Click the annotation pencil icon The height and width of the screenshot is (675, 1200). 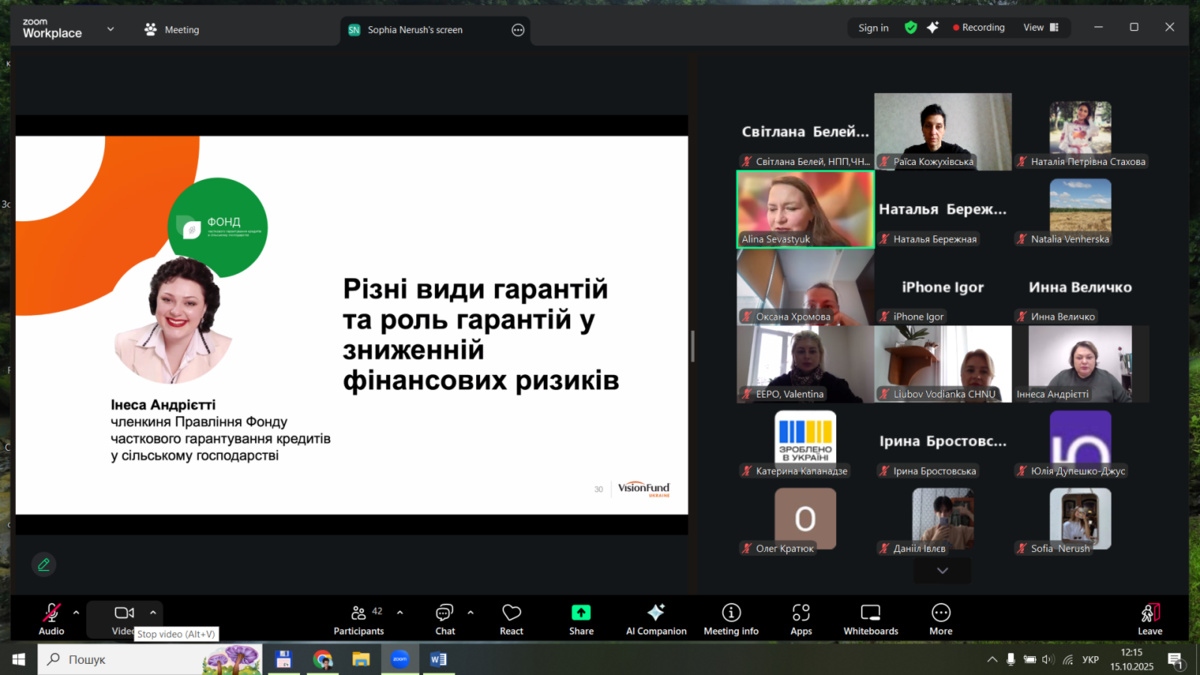point(43,565)
